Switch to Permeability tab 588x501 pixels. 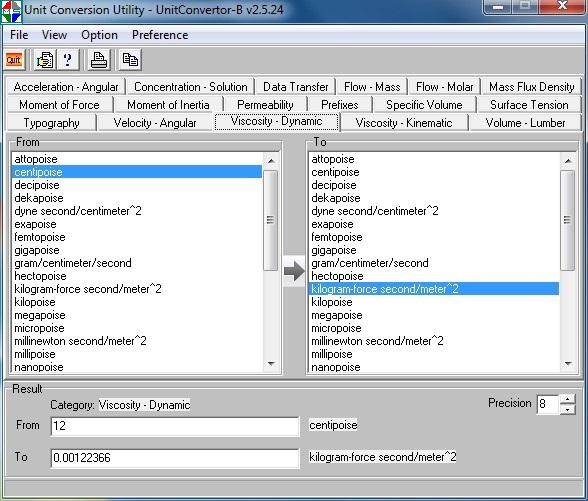[265, 105]
